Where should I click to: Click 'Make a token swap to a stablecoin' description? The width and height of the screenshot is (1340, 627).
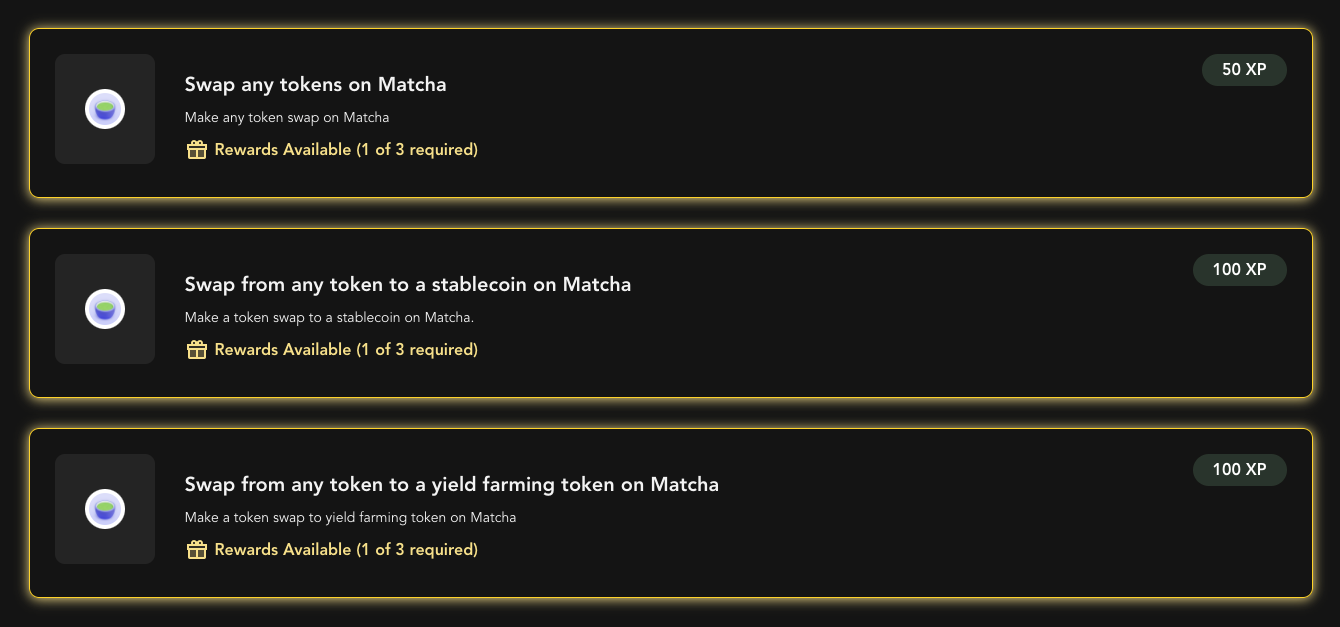click(330, 318)
